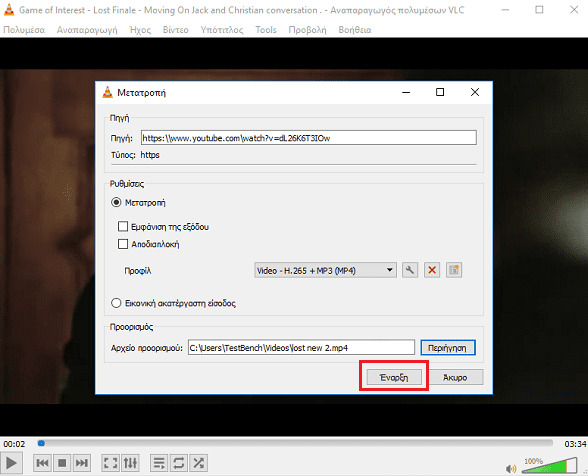
Task: Click the video seek progress bar
Action: pyautogui.click(x=296, y=444)
